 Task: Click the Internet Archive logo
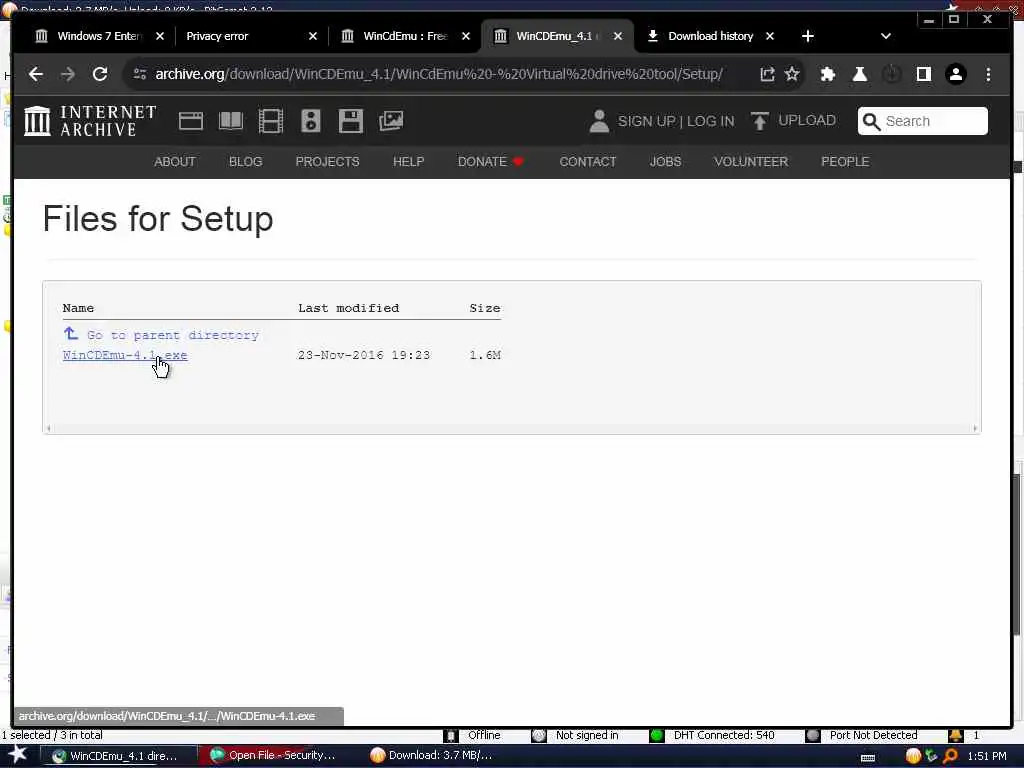(90, 121)
